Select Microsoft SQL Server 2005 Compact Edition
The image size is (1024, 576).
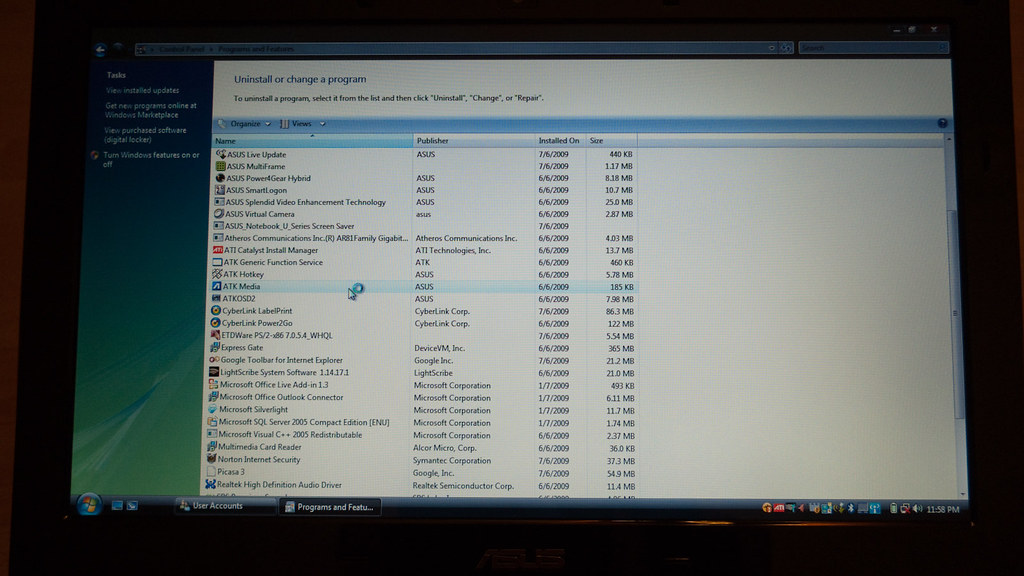pyautogui.click(x=422, y=423)
